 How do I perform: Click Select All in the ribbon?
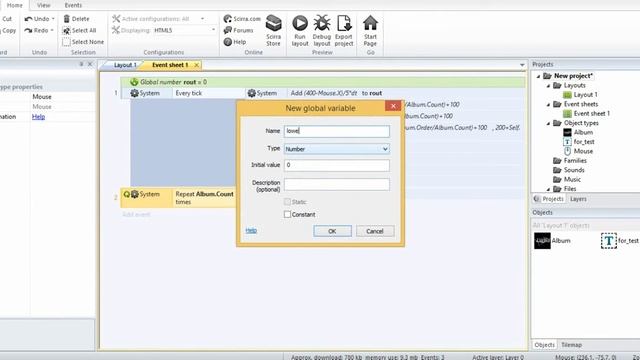[x=79, y=30]
